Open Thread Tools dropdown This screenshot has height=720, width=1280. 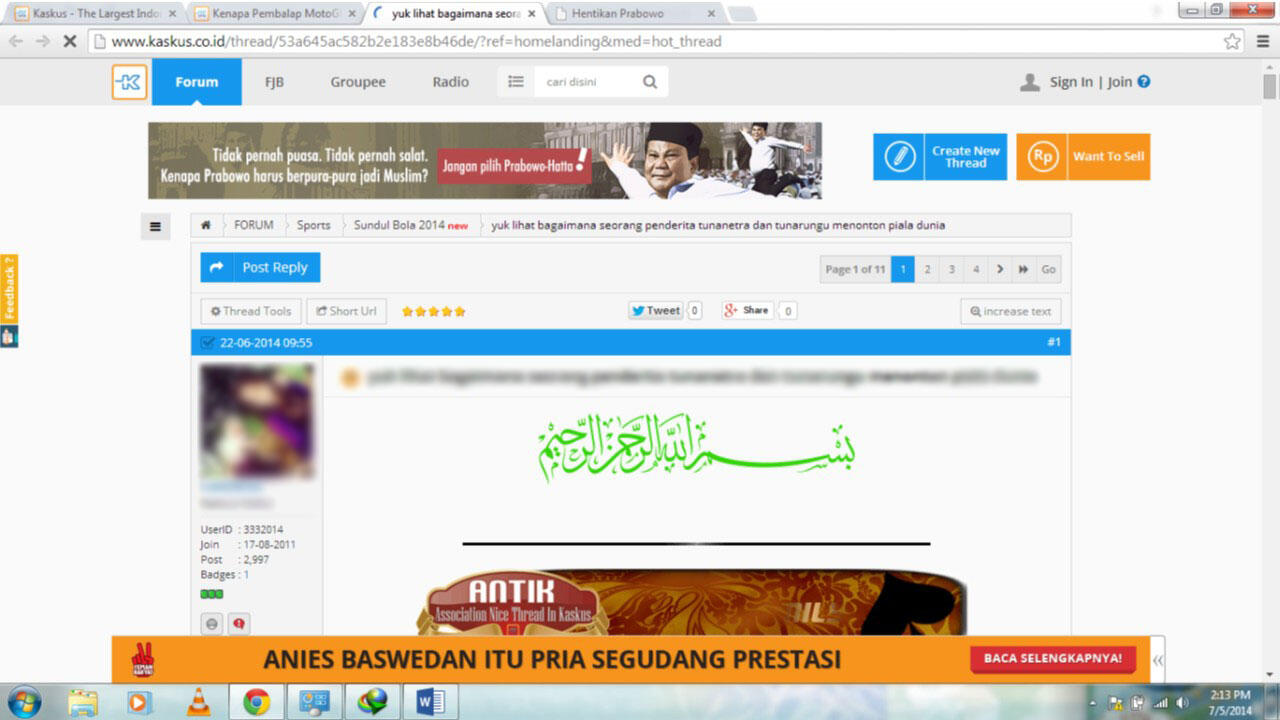coord(251,311)
